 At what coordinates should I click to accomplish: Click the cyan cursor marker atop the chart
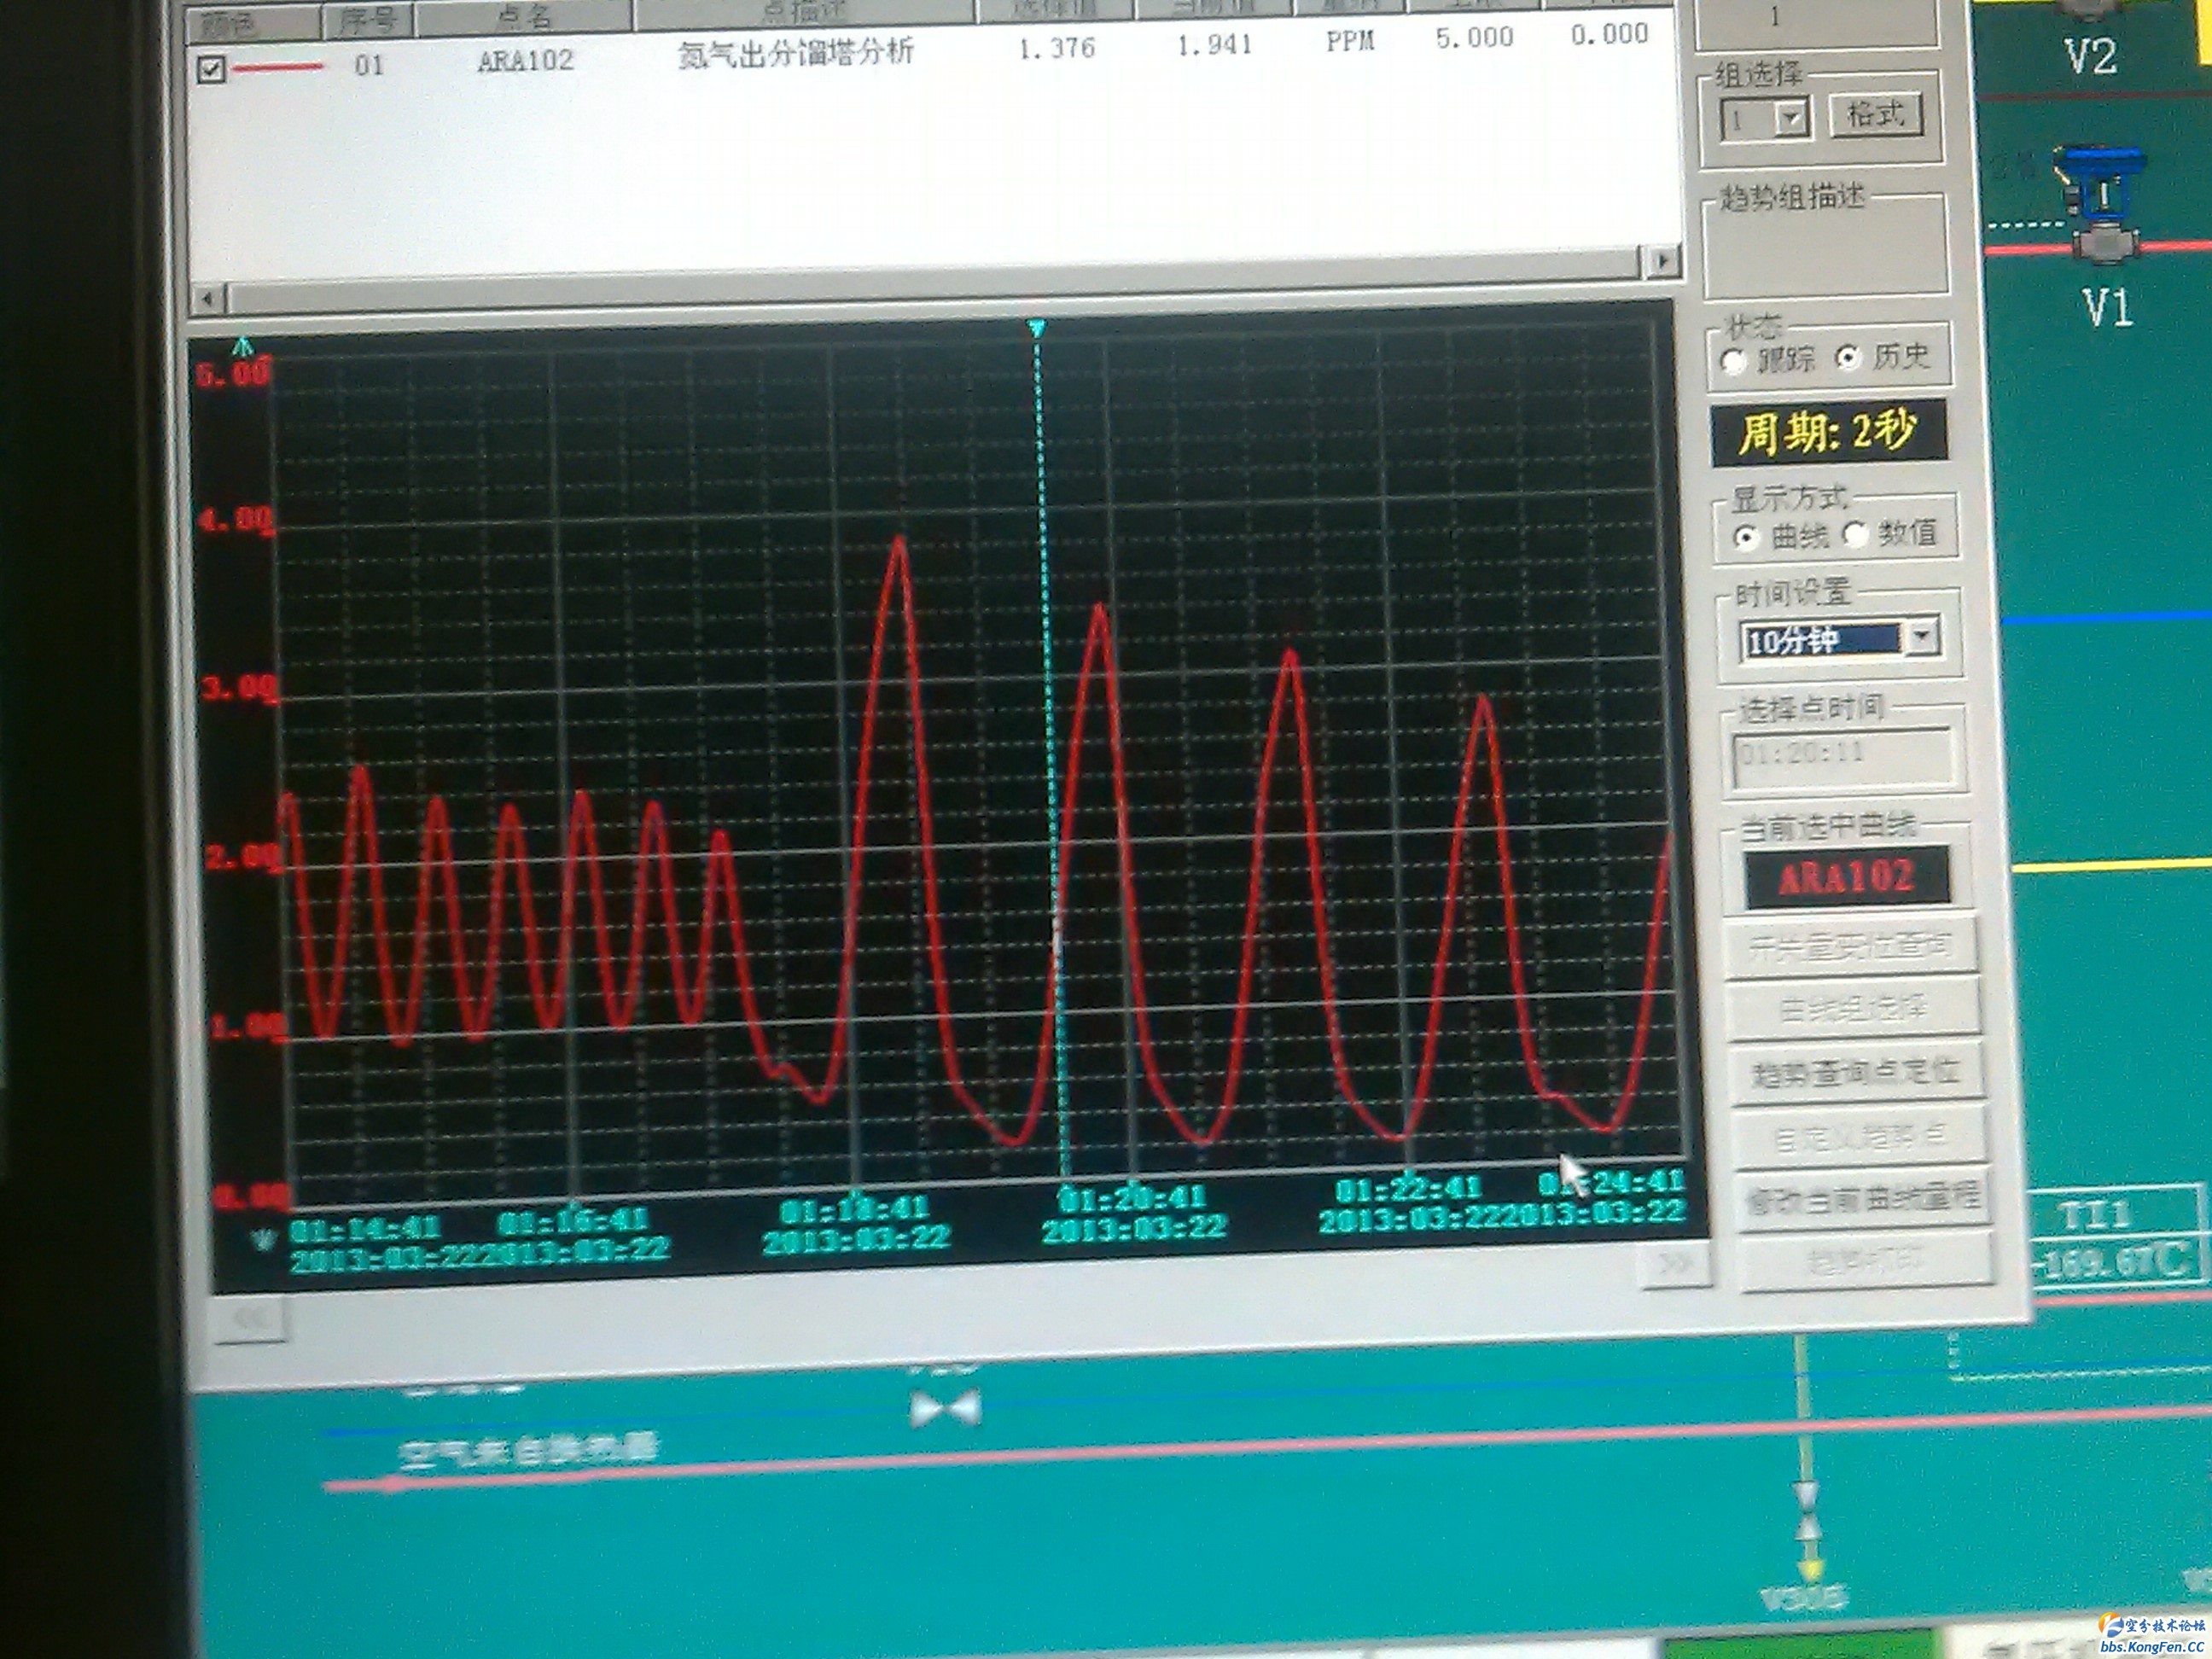coord(1037,328)
